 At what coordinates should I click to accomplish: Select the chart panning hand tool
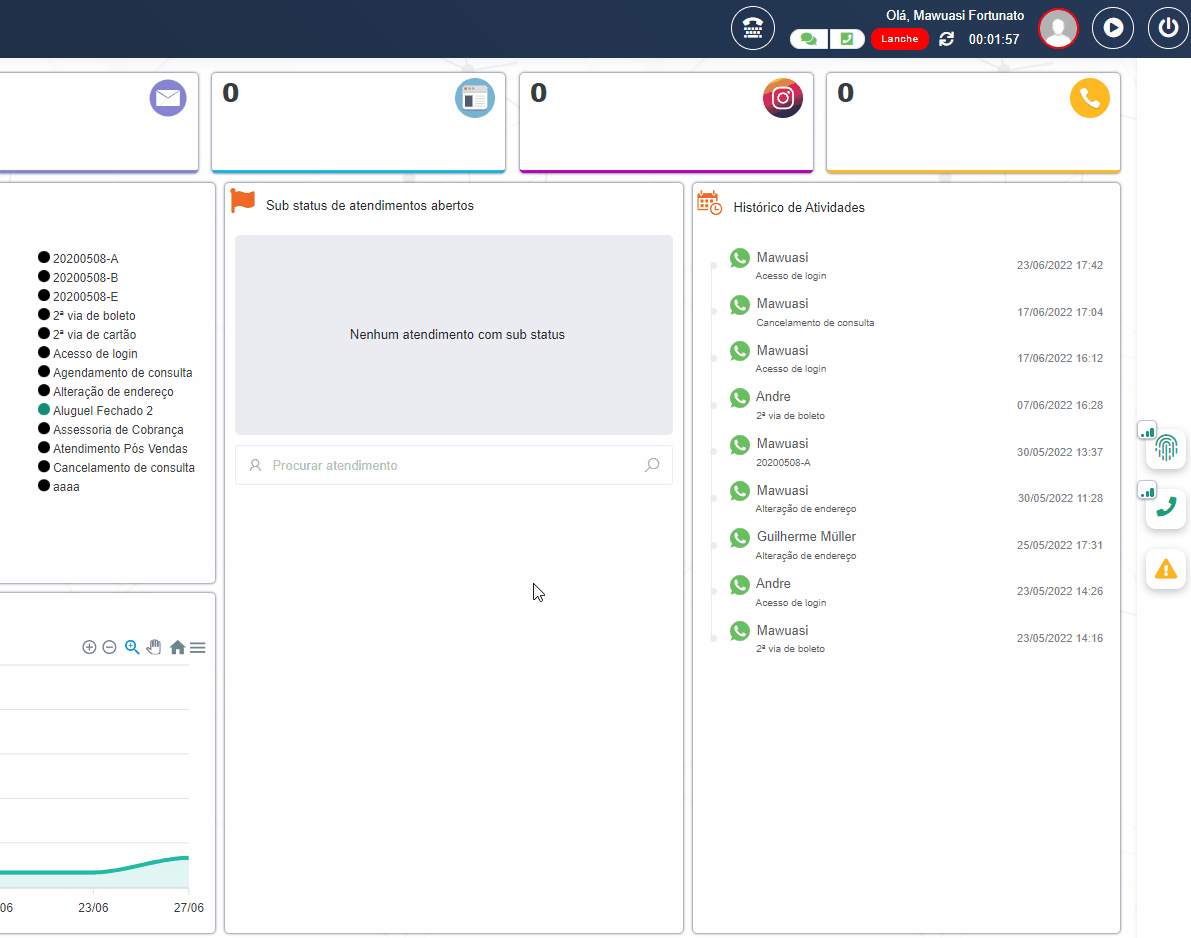coord(154,647)
